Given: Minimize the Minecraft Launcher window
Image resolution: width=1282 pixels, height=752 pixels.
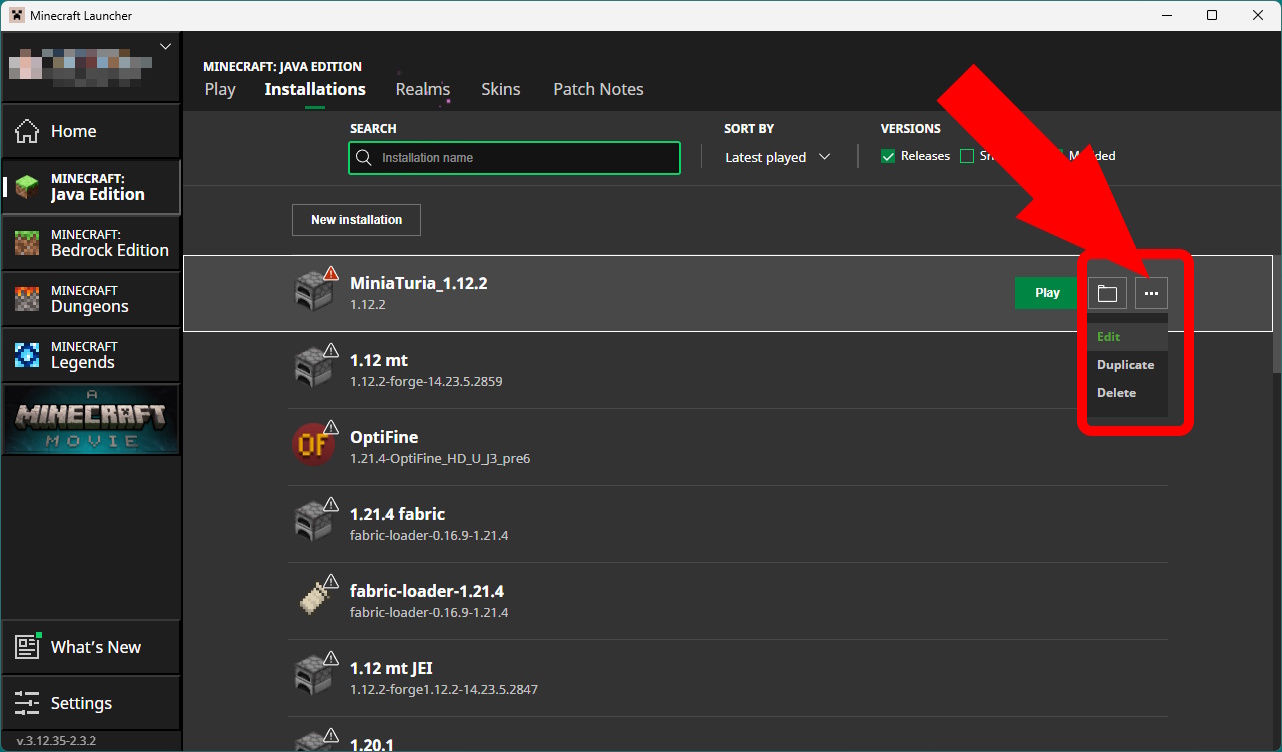Looking at the screenshot, I should (1166, 15).
